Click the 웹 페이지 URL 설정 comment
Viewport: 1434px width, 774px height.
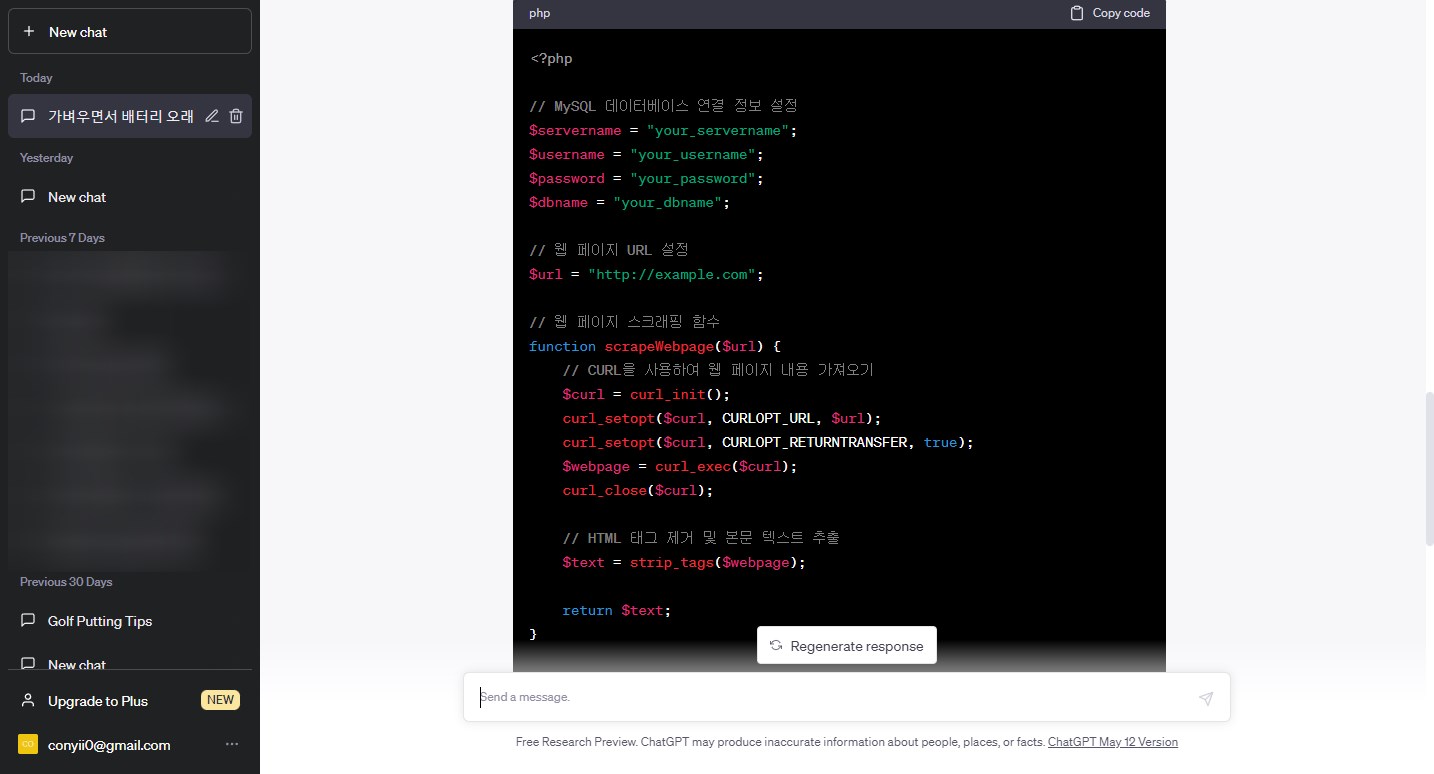[x=609, y=250]
